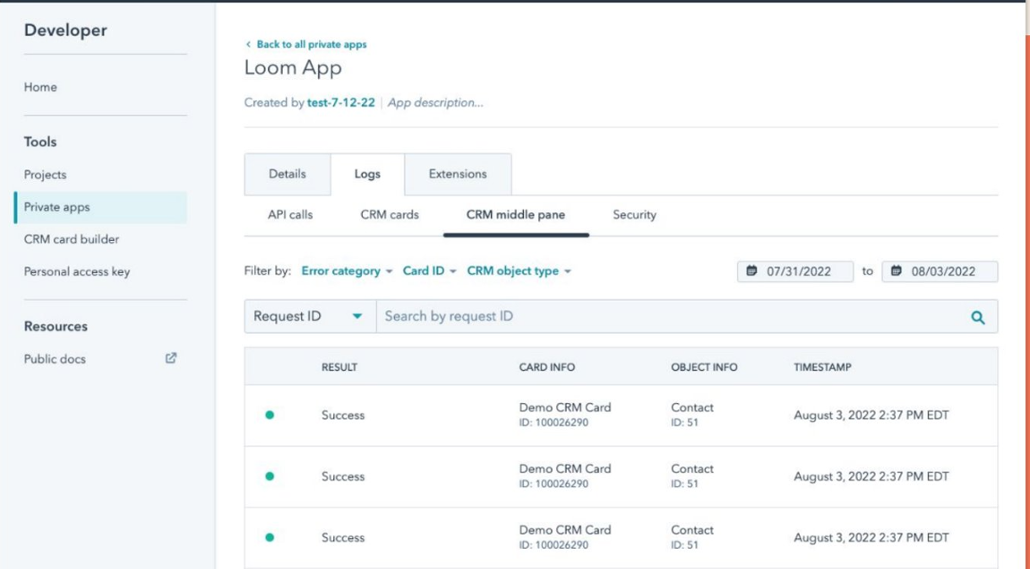Click the back chevron beside private apps
Viewport: 1030px width, 569px height.
pos(248,44)
